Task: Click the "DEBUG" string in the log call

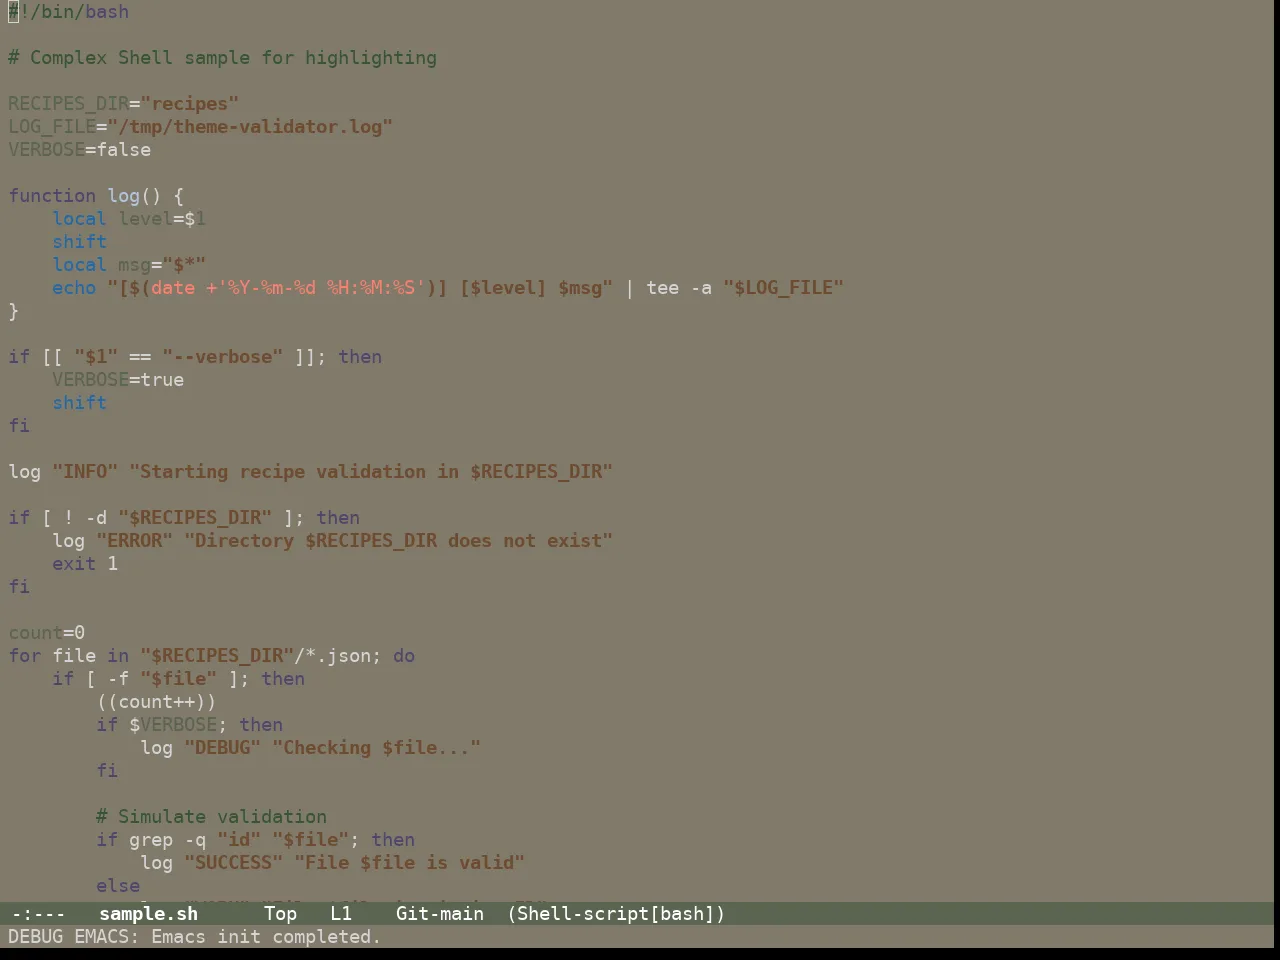Action: coord(222,748)
